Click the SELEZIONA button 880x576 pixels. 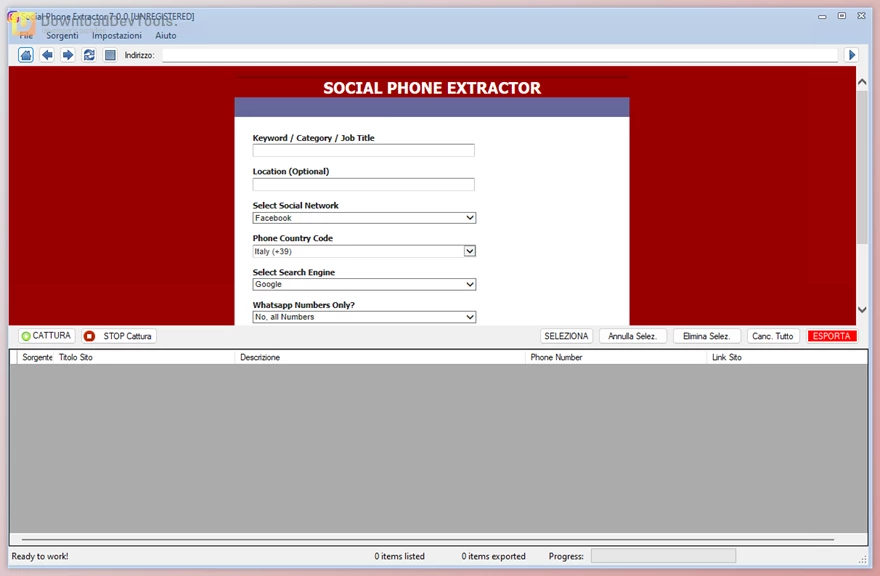pyautogui.click(x=566, y=336)
